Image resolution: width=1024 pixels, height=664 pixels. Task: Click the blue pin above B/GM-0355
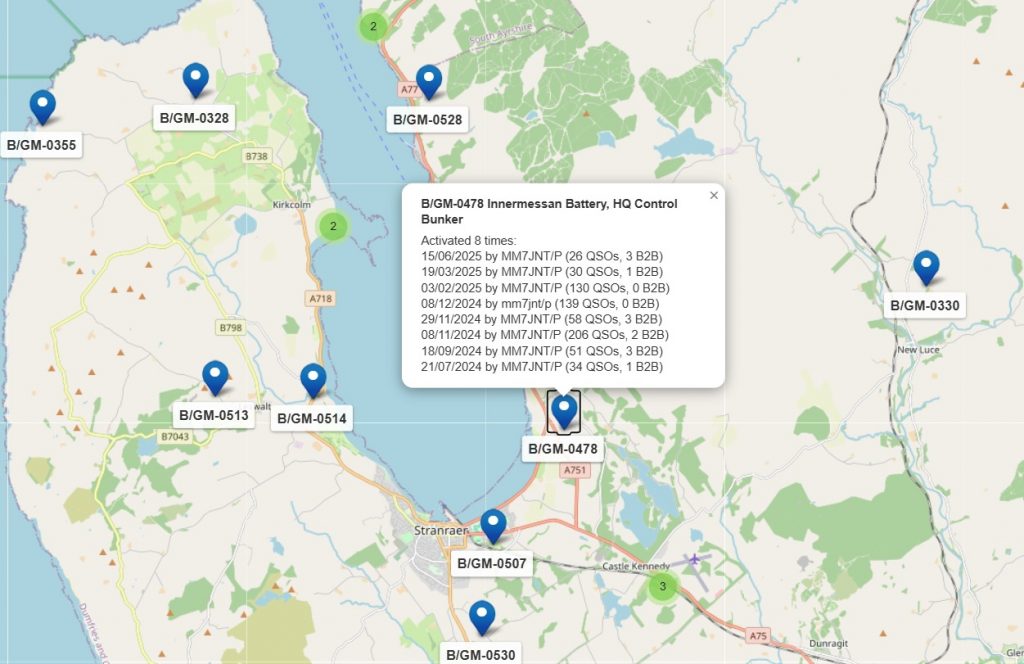tap(42, 106)
